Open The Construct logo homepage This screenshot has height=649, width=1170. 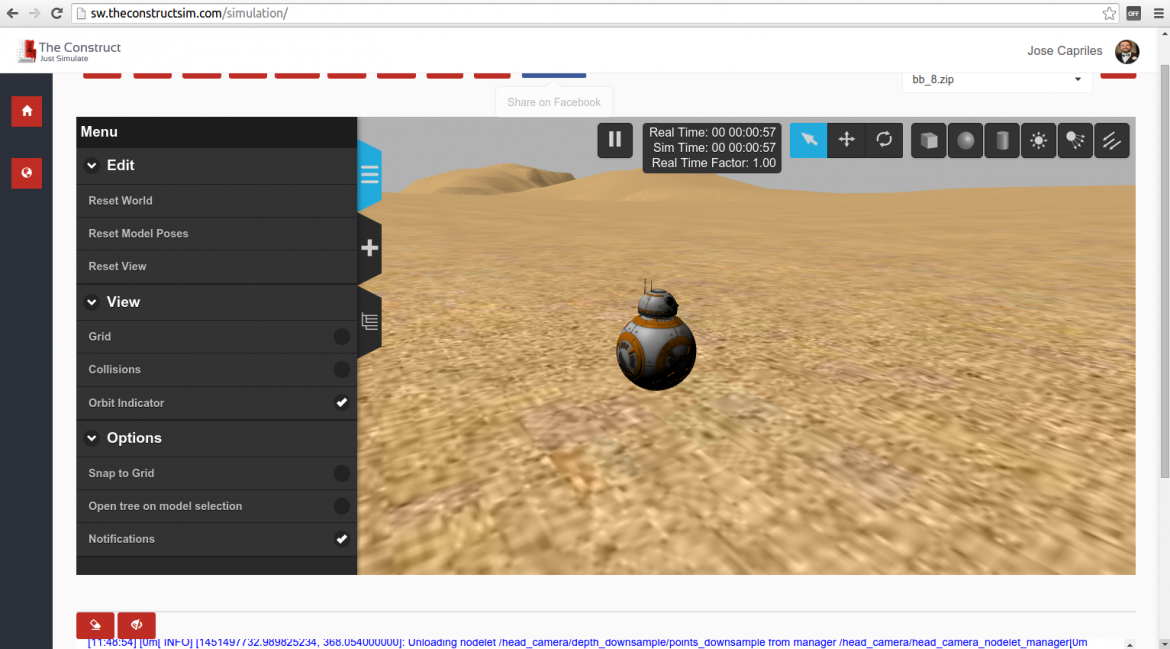tap(69, 51)
